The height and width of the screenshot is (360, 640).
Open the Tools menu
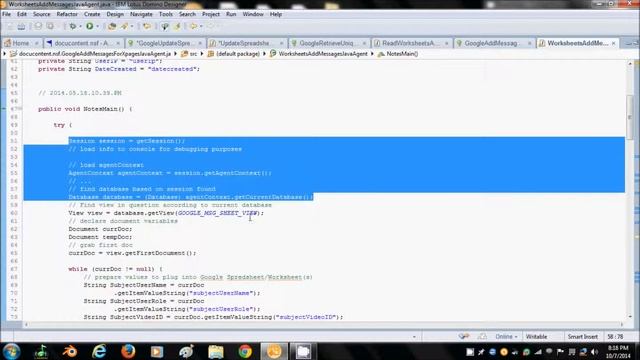click(166, 14)
